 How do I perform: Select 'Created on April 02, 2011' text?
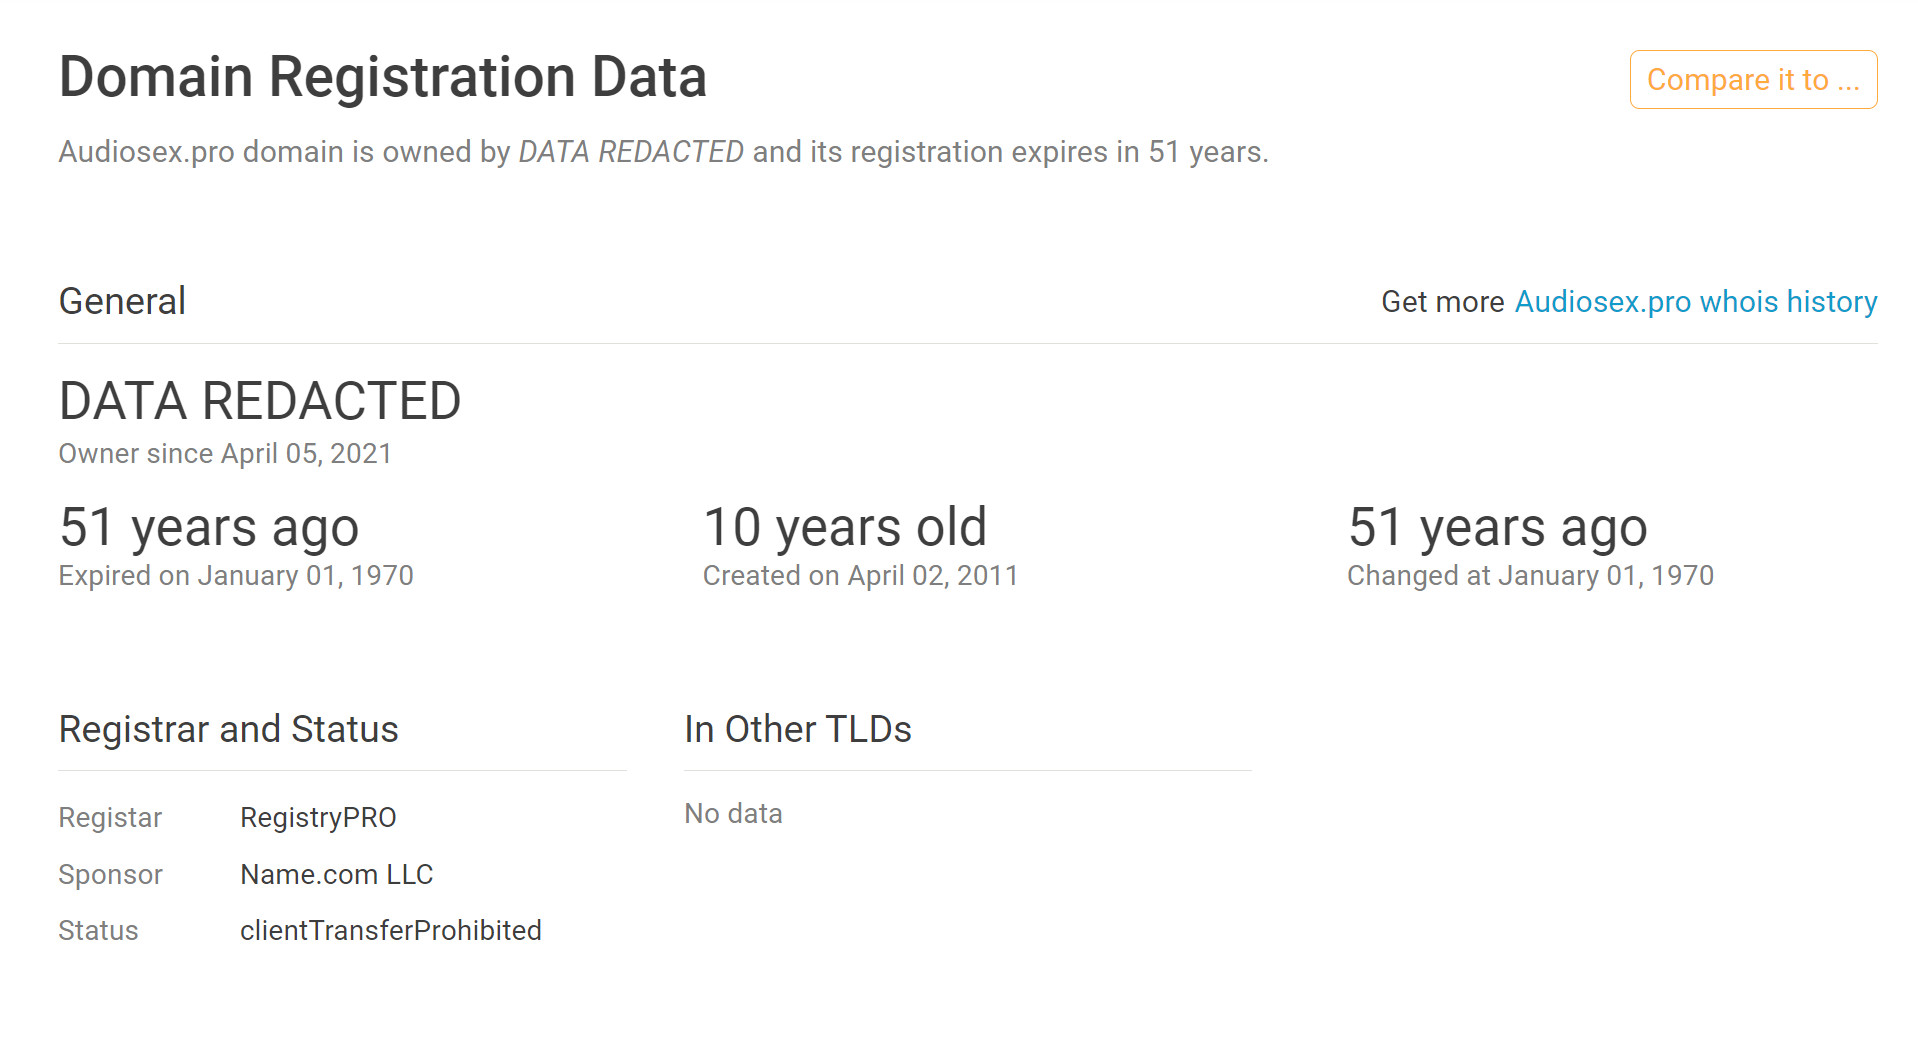[x=860, y=576]
